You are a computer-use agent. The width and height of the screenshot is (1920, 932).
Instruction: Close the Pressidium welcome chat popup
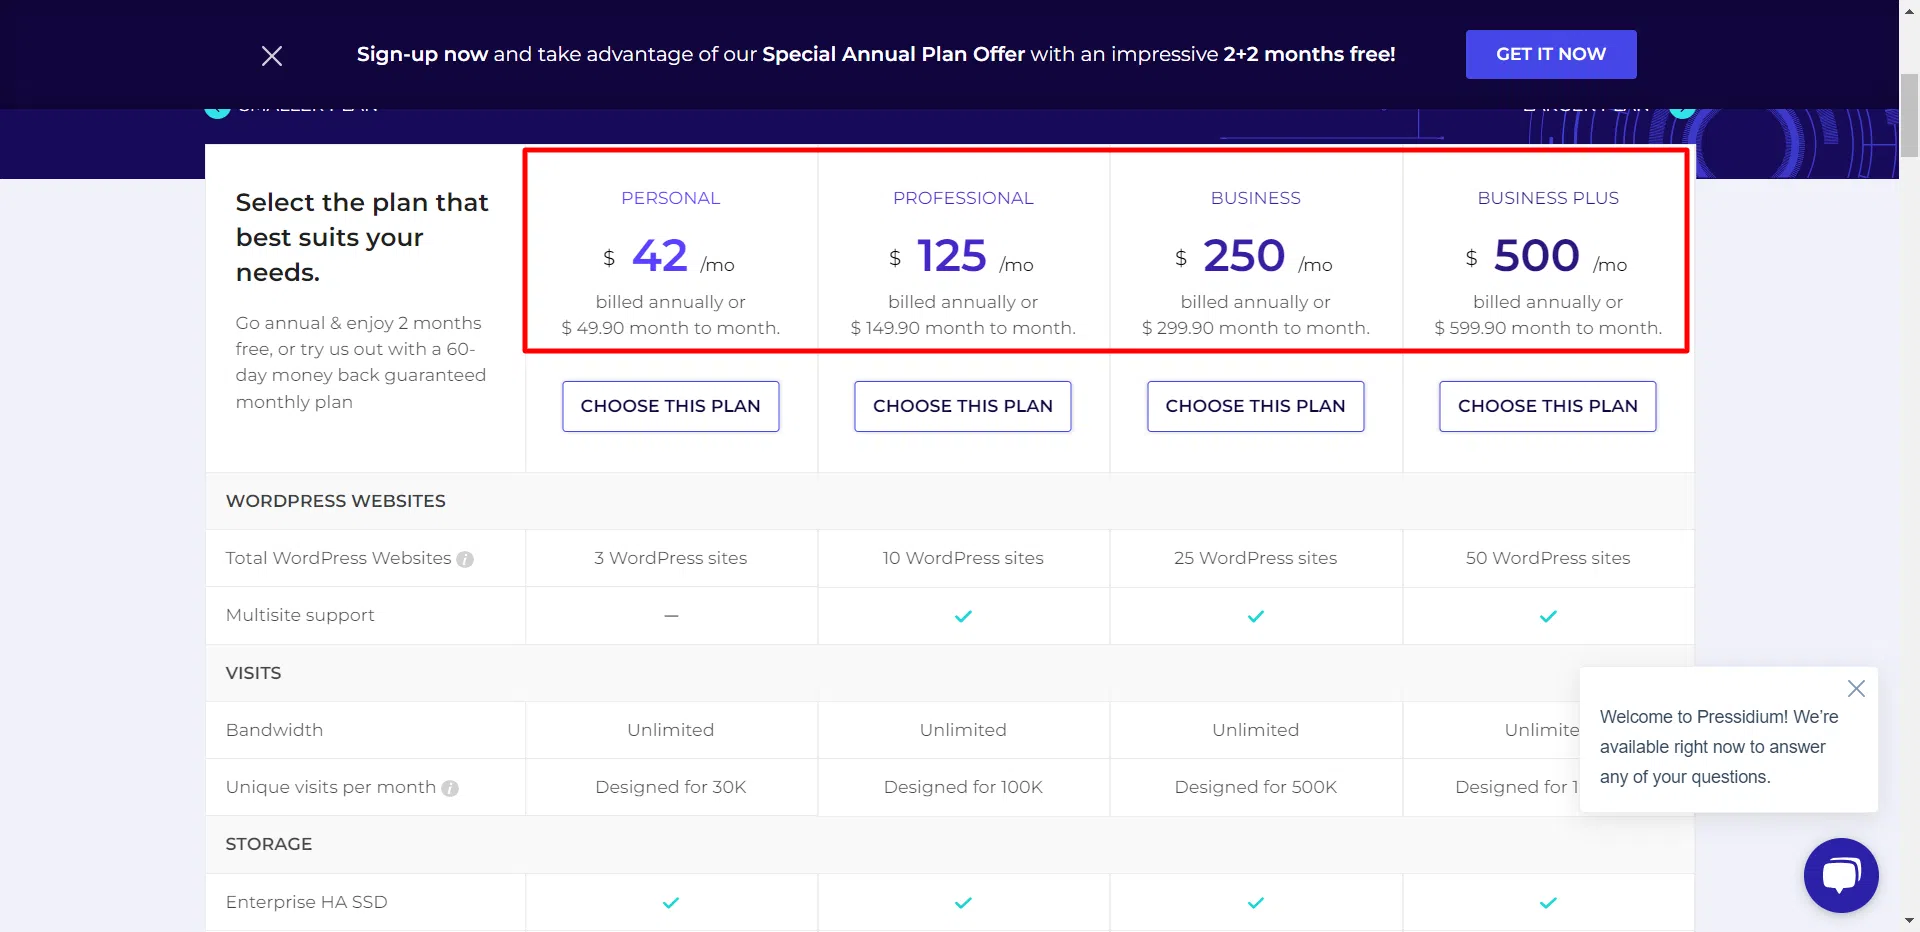click(x=1856, y=688)
